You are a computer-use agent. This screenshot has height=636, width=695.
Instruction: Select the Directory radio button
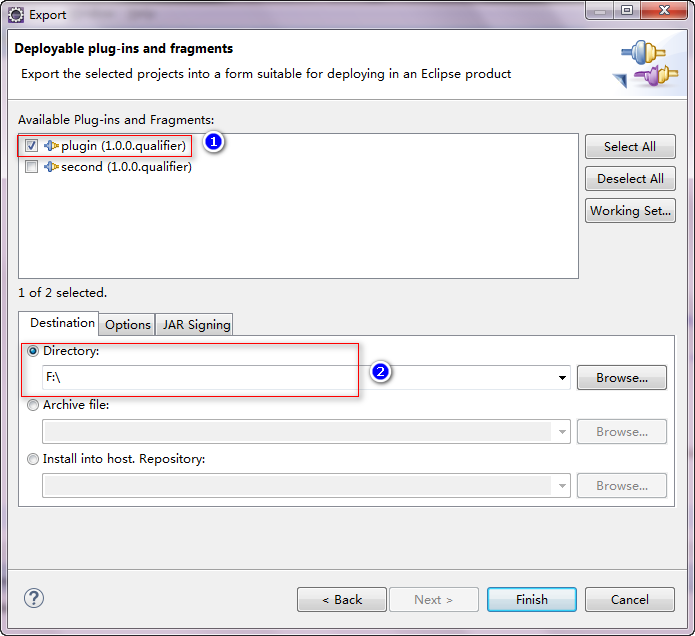point(33,351)
